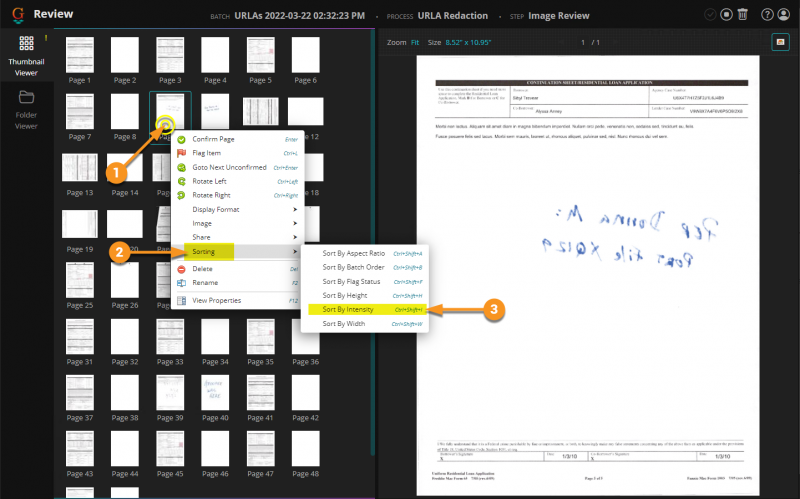Click the Grooper logo icon
The height and width of the screenshot is (499, 800).
coord(18,15)
